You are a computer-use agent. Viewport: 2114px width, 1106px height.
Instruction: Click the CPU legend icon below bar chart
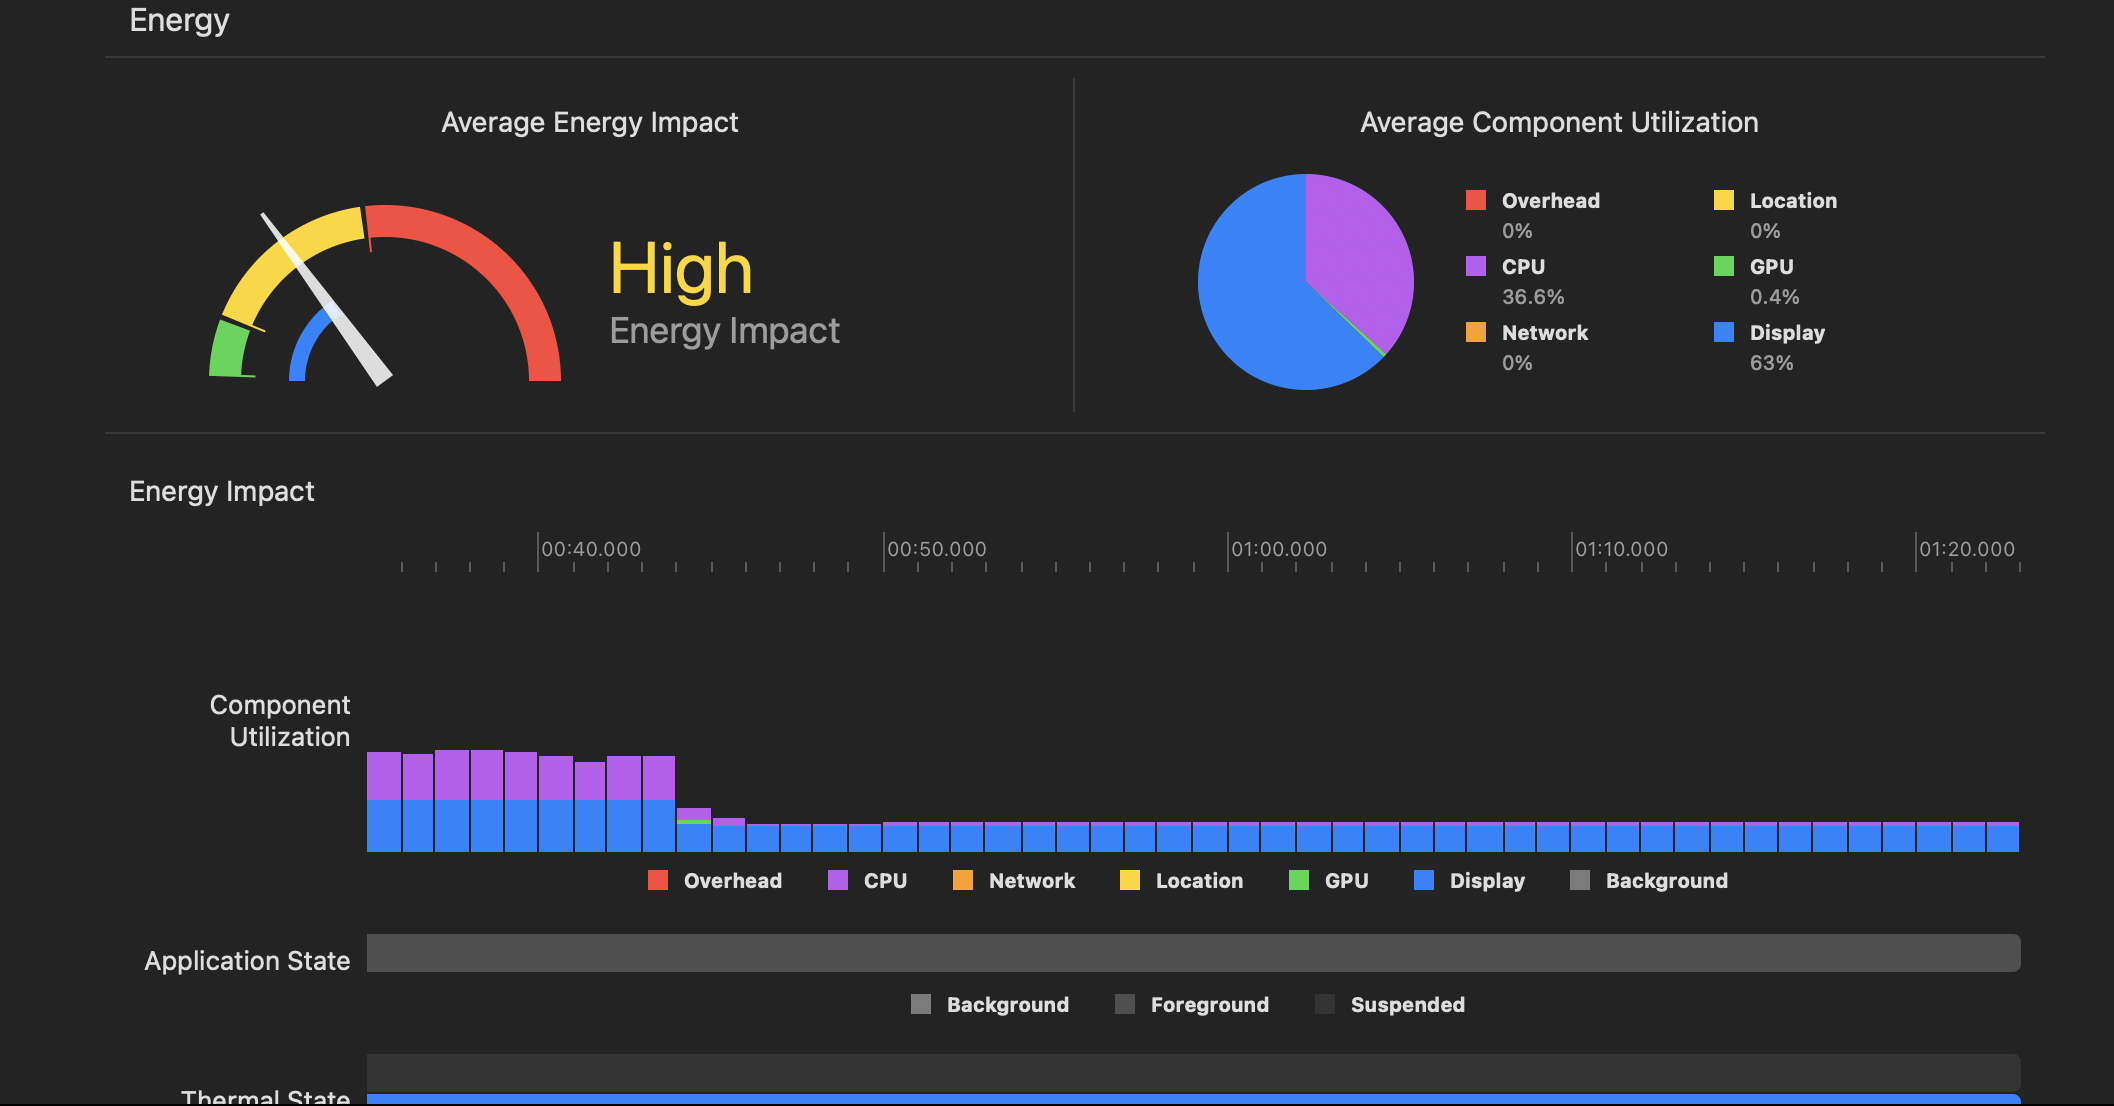tap(838, 880)
